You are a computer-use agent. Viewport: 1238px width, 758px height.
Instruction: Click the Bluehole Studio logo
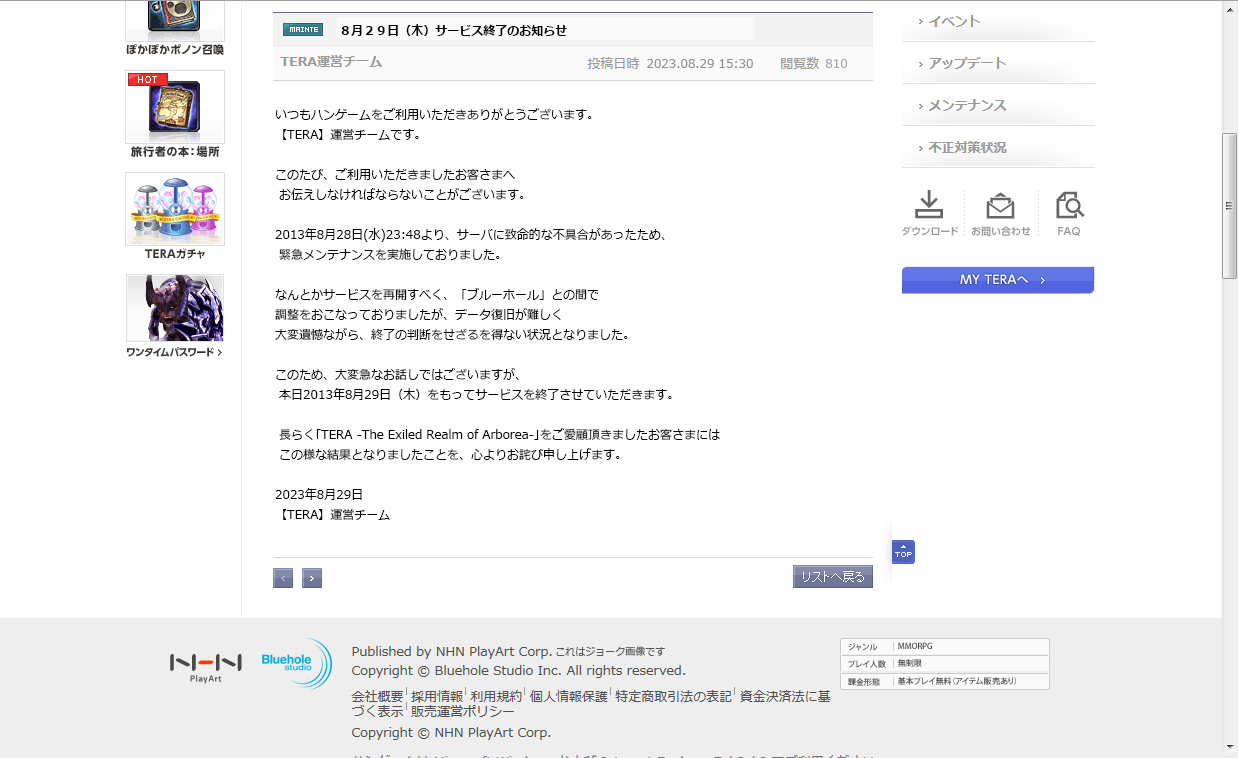pyautogui.click(x=295, y=664)
